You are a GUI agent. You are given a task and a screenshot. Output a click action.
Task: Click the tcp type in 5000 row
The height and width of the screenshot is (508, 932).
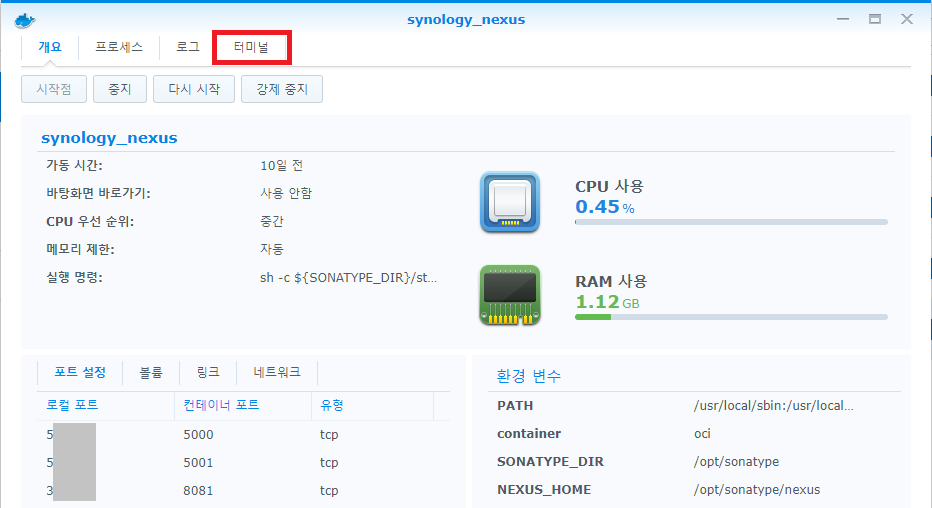pos(329,435)
